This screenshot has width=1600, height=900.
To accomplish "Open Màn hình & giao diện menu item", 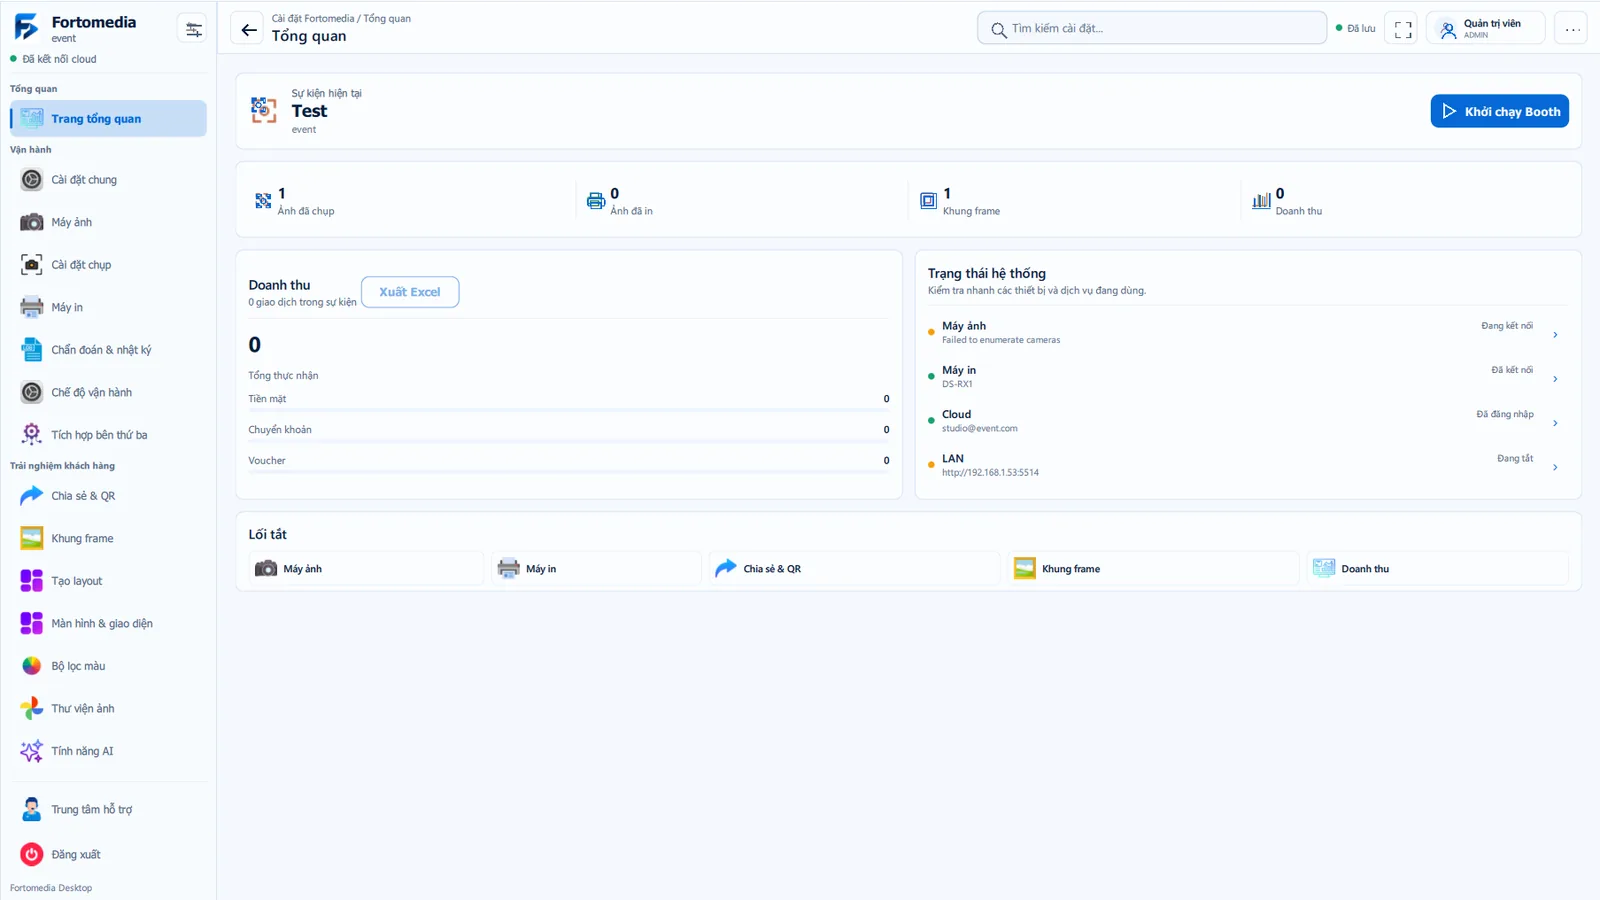I will tap(108, 623).
